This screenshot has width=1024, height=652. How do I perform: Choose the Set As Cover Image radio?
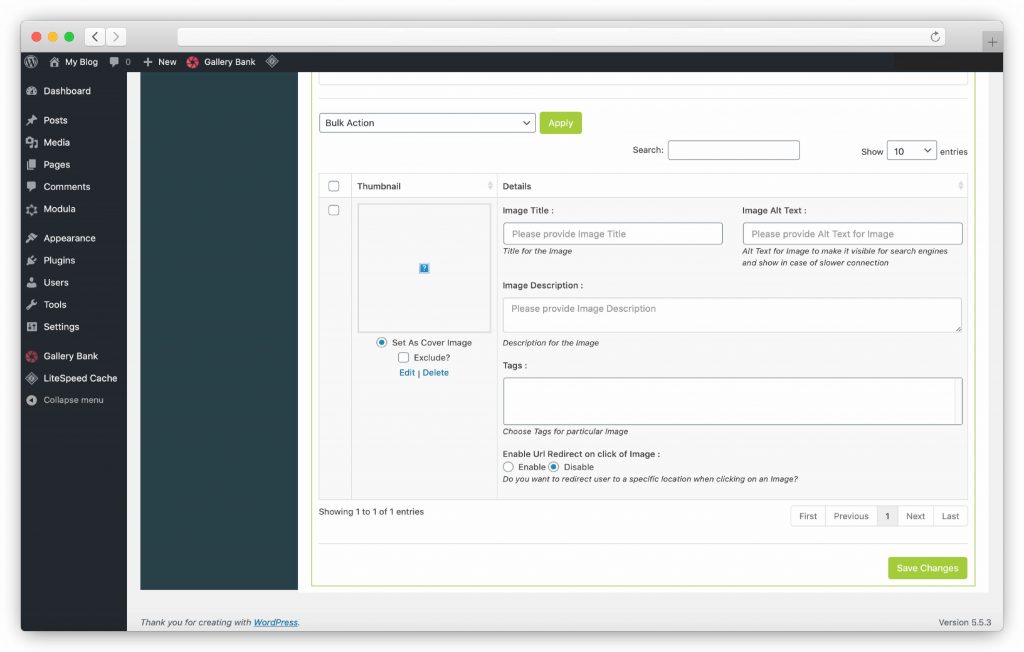click(382, 342)
